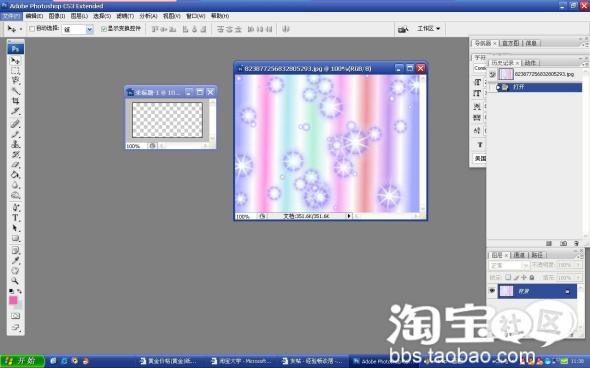Click the 开始 Start button
590x368 pixels.
click(22, 361)
